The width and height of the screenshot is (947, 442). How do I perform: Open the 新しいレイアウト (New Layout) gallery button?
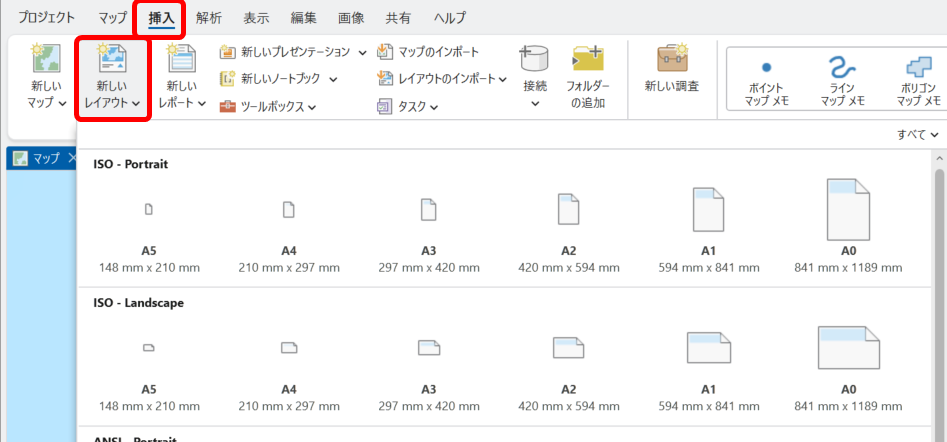point(112,80)
